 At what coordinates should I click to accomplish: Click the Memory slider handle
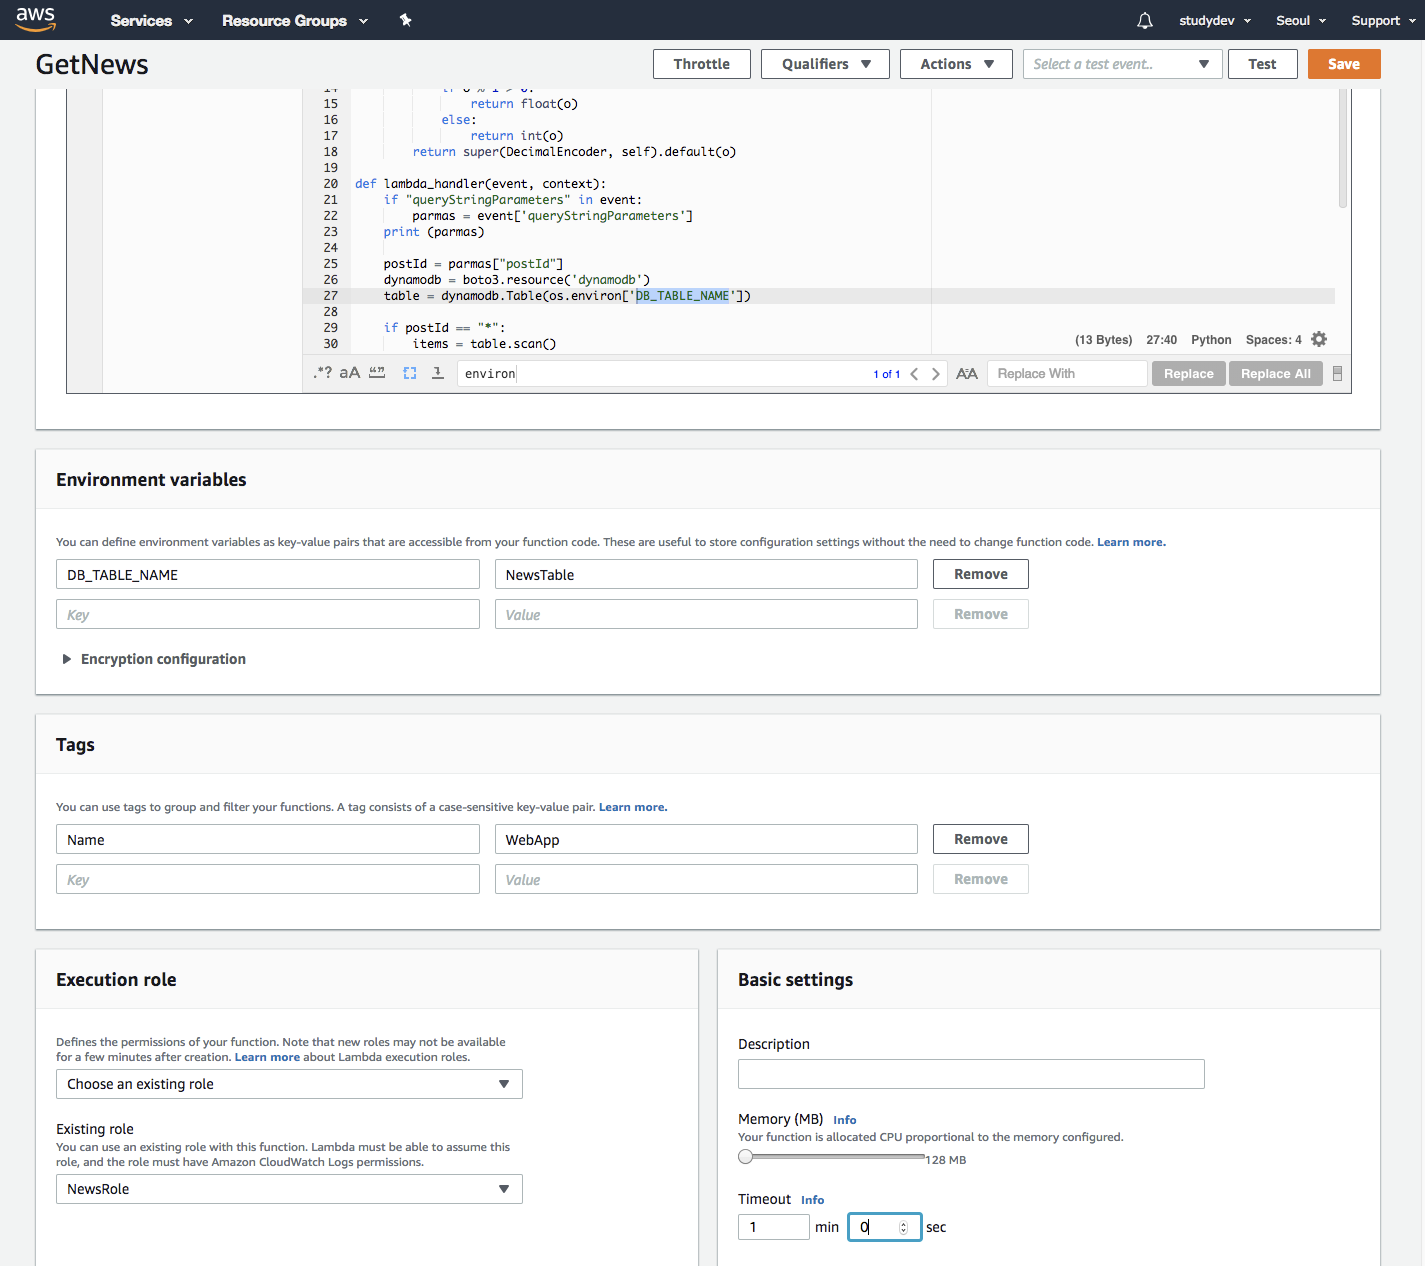(745, 1157)
